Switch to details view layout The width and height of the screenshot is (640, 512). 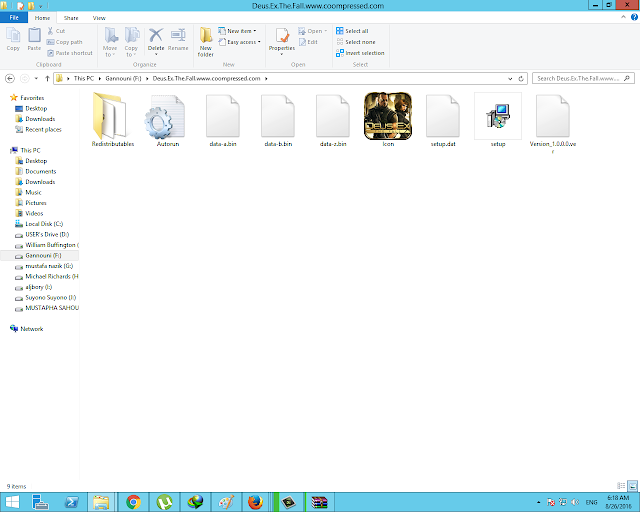point(621,486)
